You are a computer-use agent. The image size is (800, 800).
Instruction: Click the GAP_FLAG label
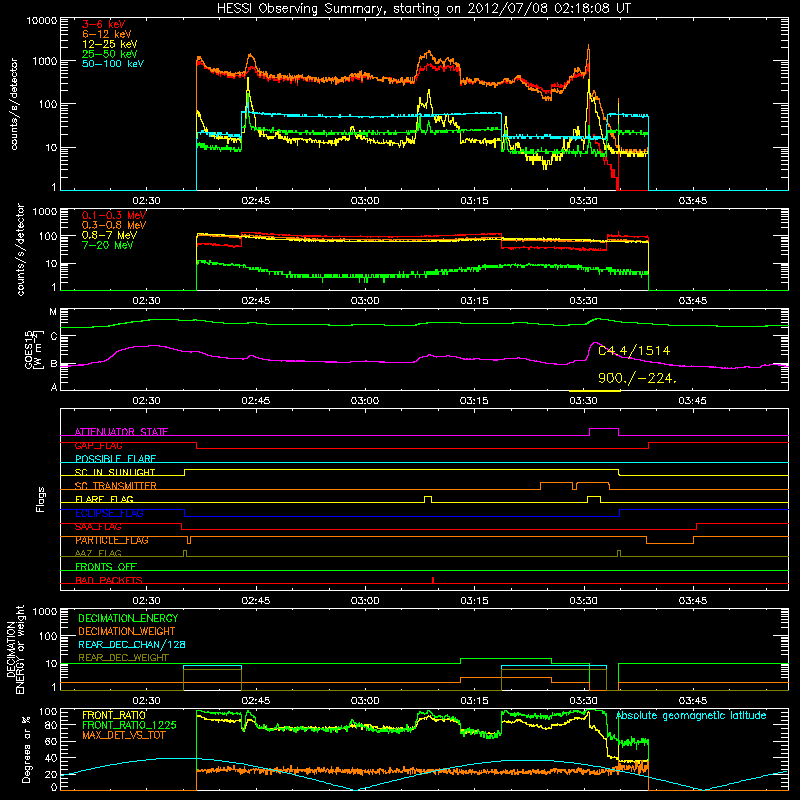click(98, 445)
